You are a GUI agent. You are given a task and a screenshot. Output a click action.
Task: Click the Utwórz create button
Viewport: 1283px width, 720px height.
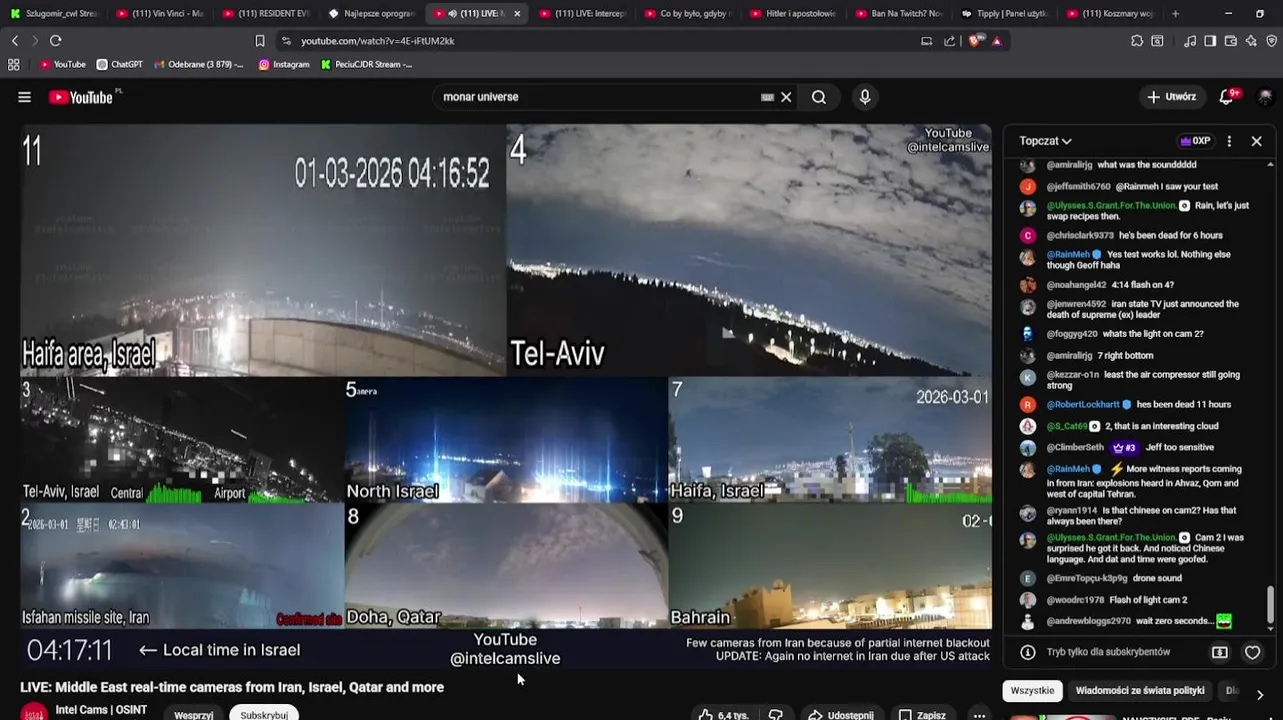coord(1171,97)
